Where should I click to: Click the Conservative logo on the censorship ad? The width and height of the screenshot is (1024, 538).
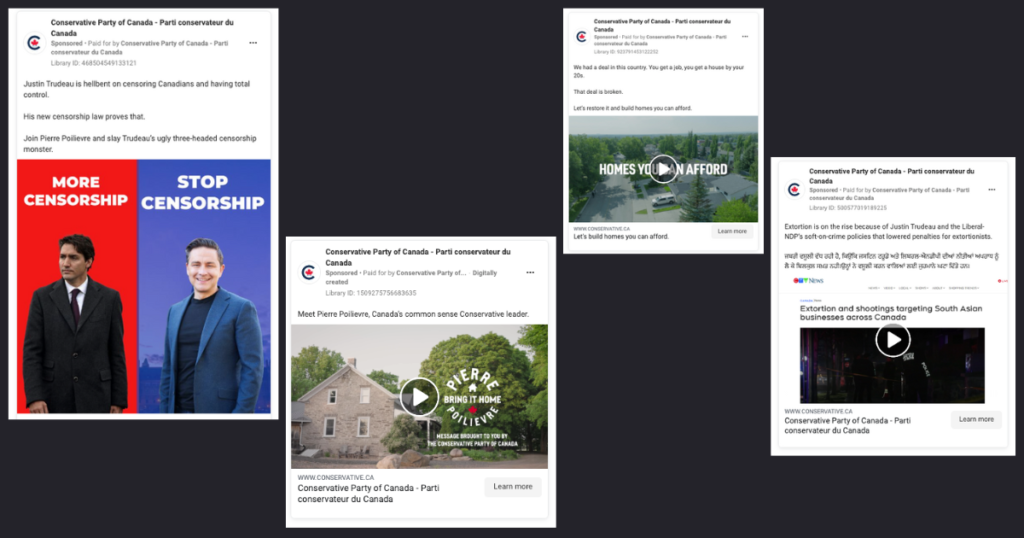pyautogui.click(x=34, y=43)
